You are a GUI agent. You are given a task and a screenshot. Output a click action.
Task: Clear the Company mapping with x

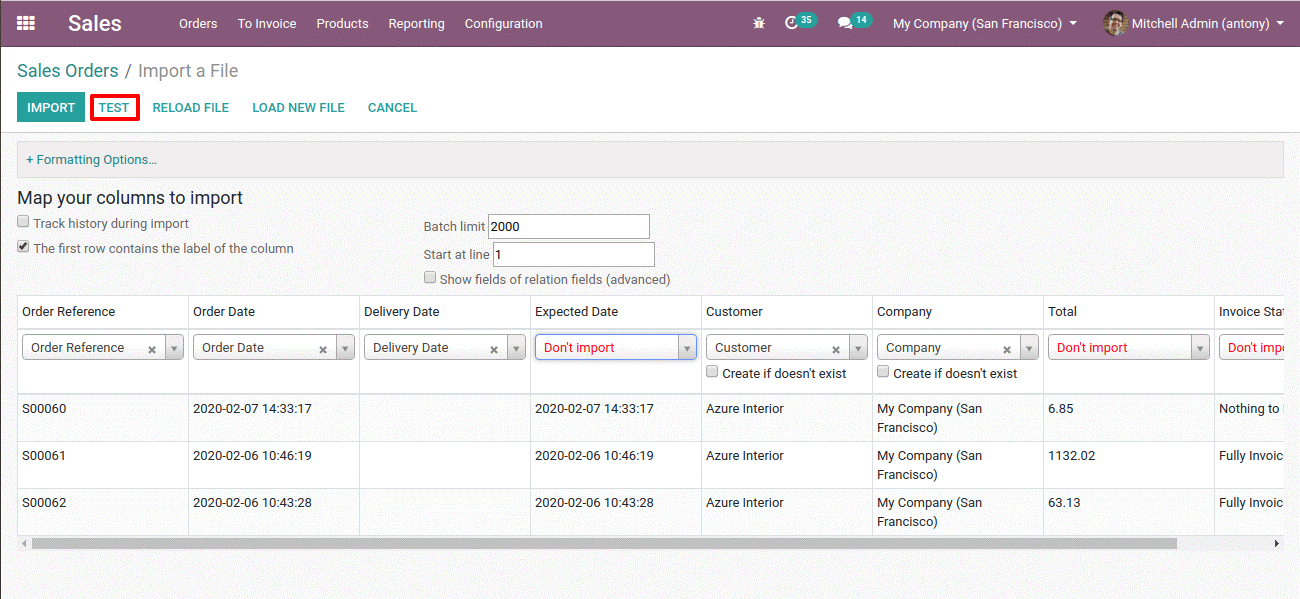coord(1007,349)
